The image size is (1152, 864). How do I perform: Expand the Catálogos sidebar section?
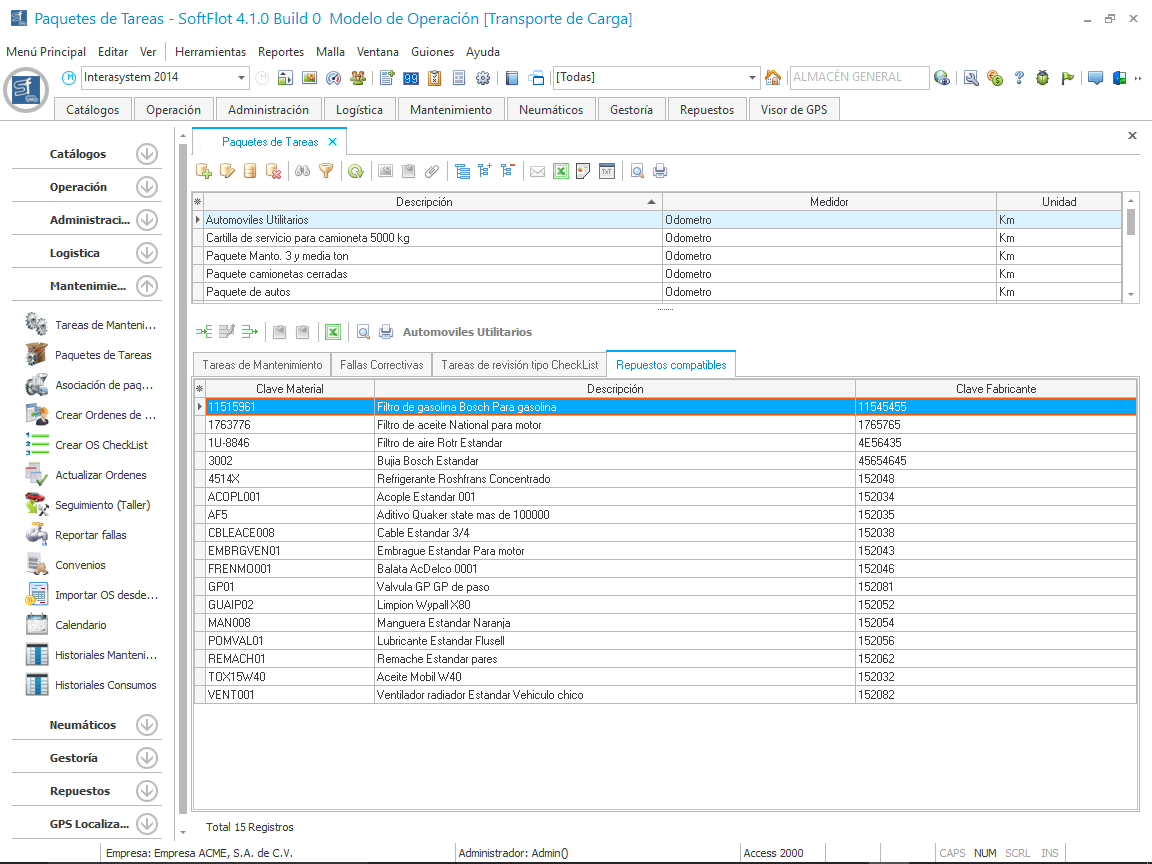pos(147,154)
